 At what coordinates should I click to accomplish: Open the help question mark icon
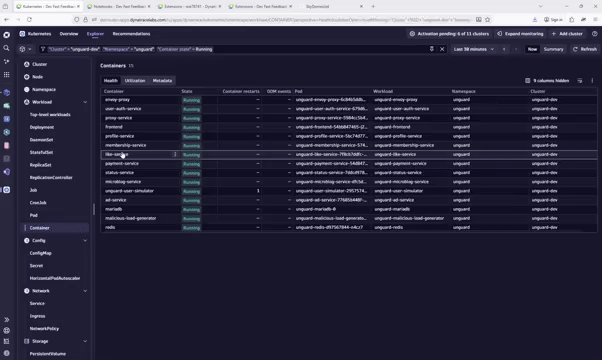[594, 34]
